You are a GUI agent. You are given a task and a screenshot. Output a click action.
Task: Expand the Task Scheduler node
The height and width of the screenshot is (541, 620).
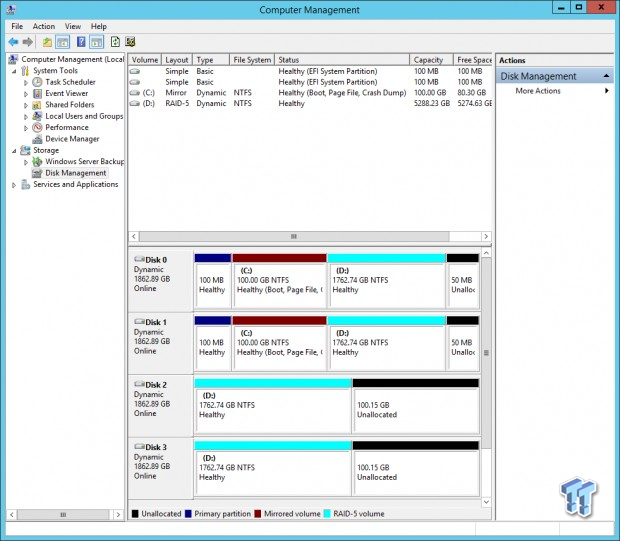[x=26, y=82]
